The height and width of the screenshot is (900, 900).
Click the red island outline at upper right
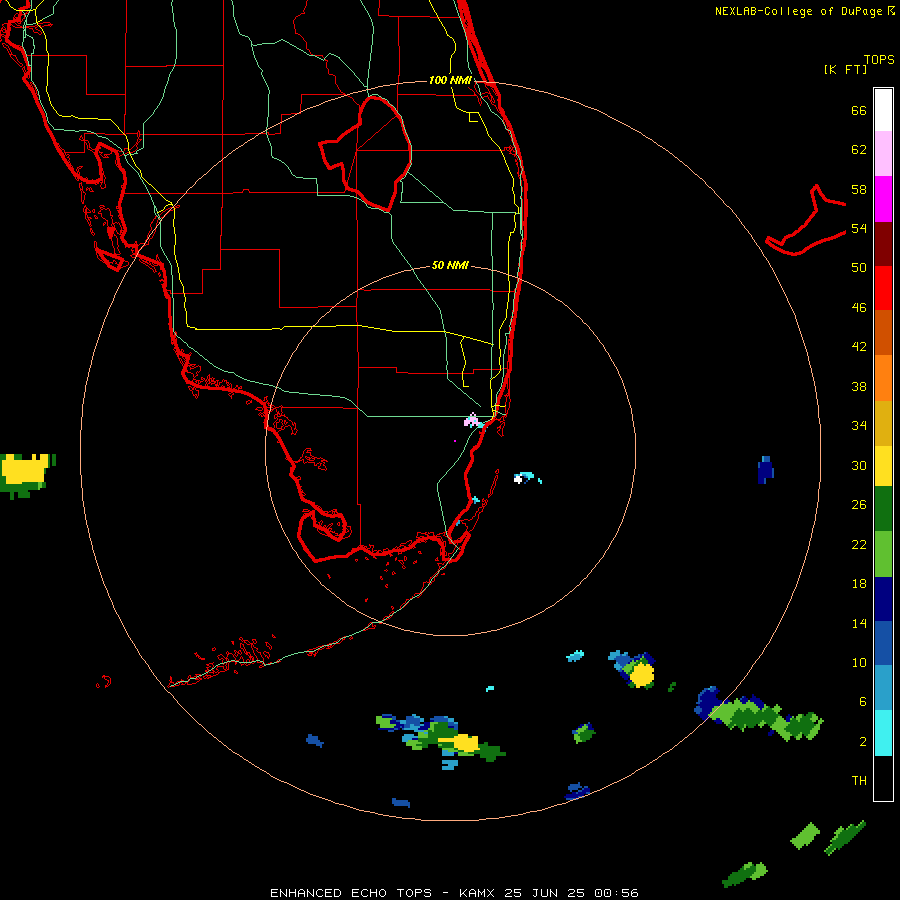click(x=806, y=220)
